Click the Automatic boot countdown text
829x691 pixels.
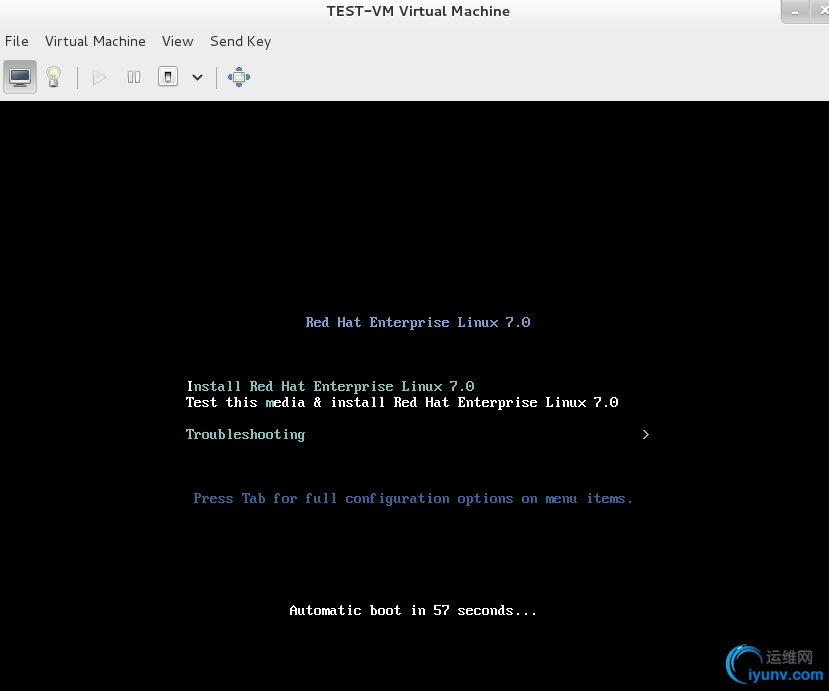pyautogui.click(x=413, y=611)
